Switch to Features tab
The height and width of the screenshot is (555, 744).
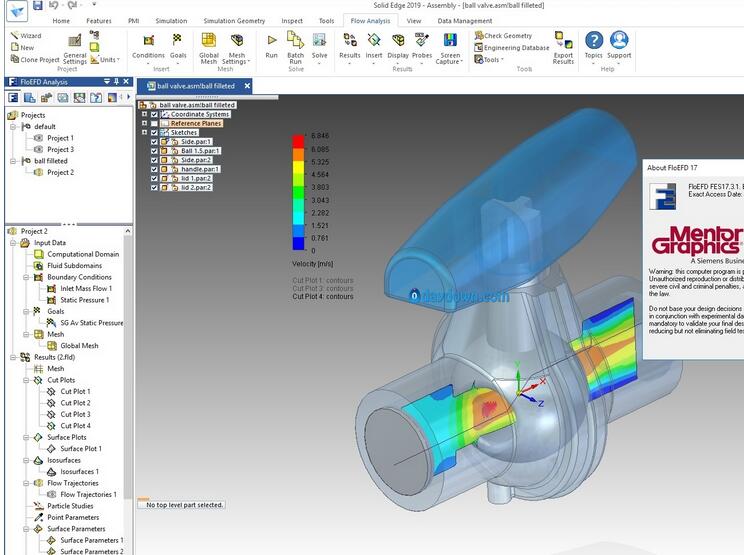point(99,21)
